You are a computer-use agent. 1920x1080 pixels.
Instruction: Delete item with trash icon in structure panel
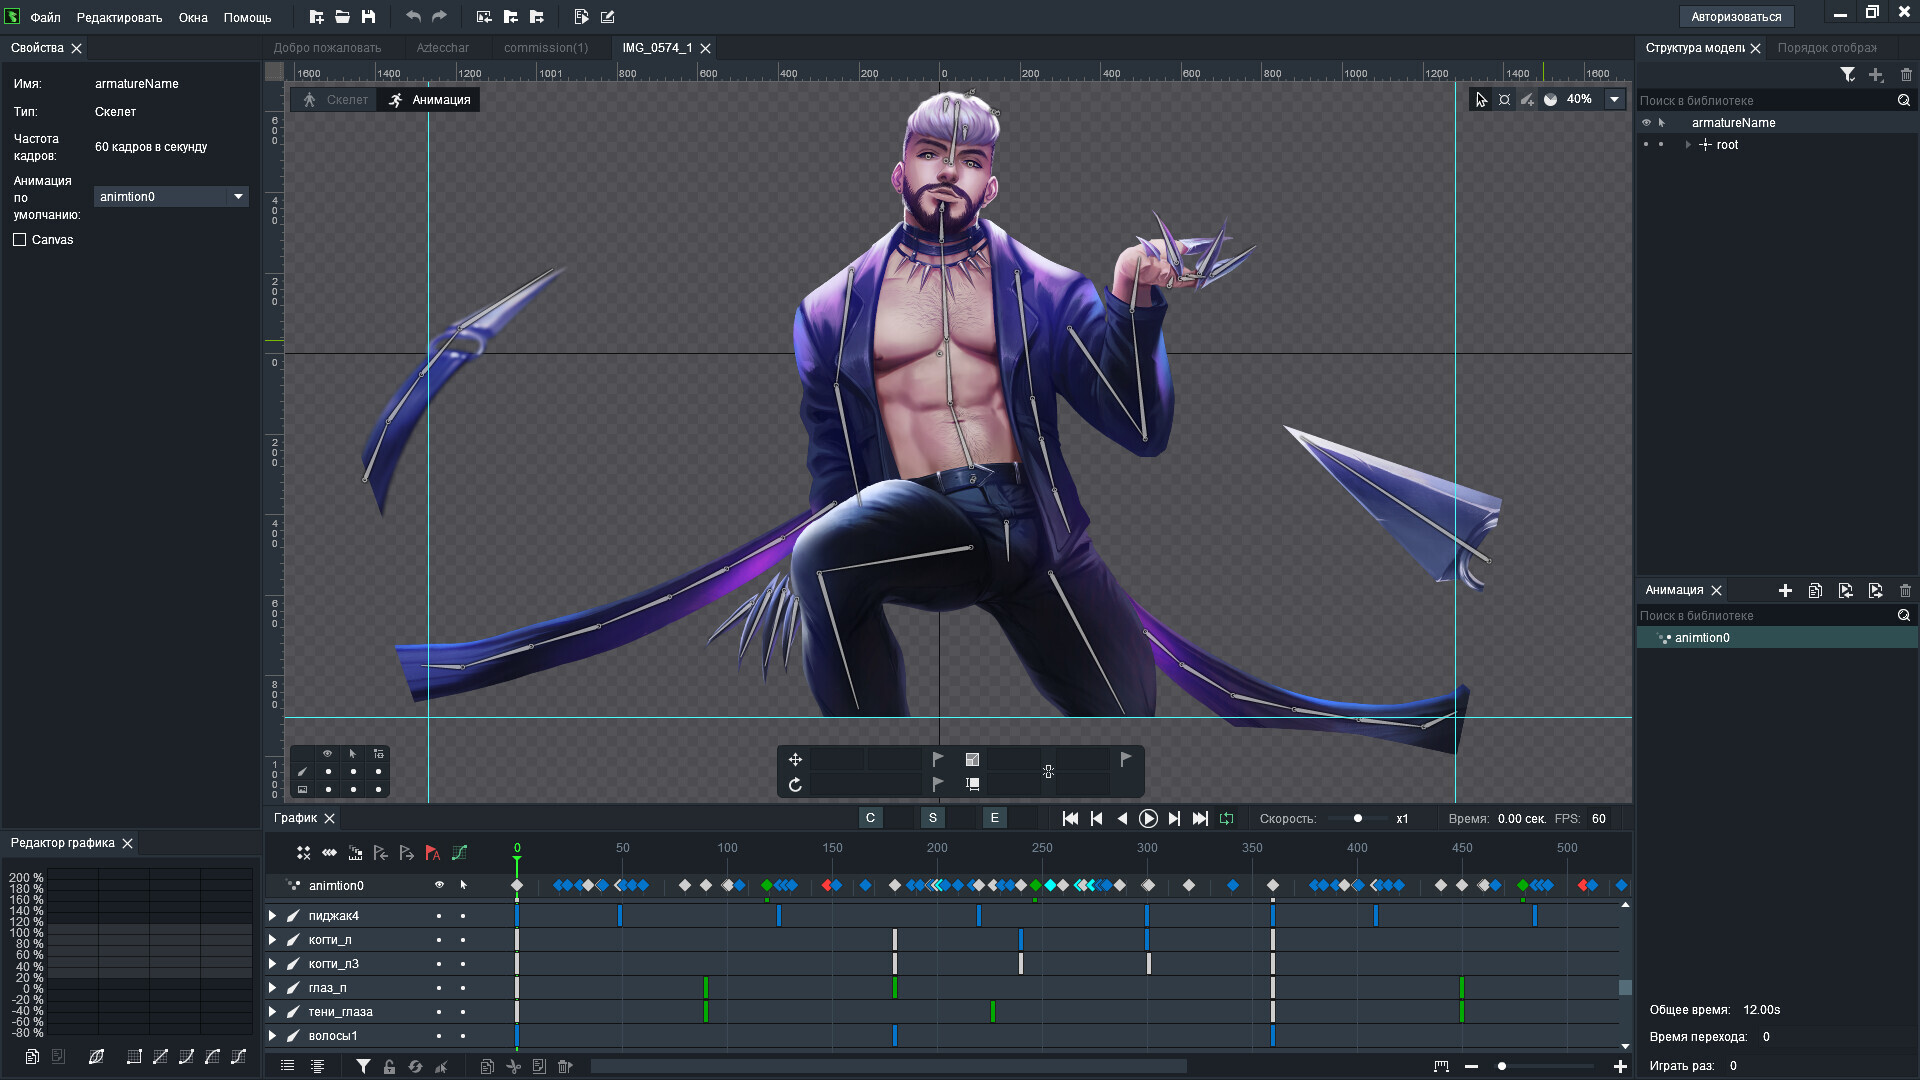[x=1905, y=75]
